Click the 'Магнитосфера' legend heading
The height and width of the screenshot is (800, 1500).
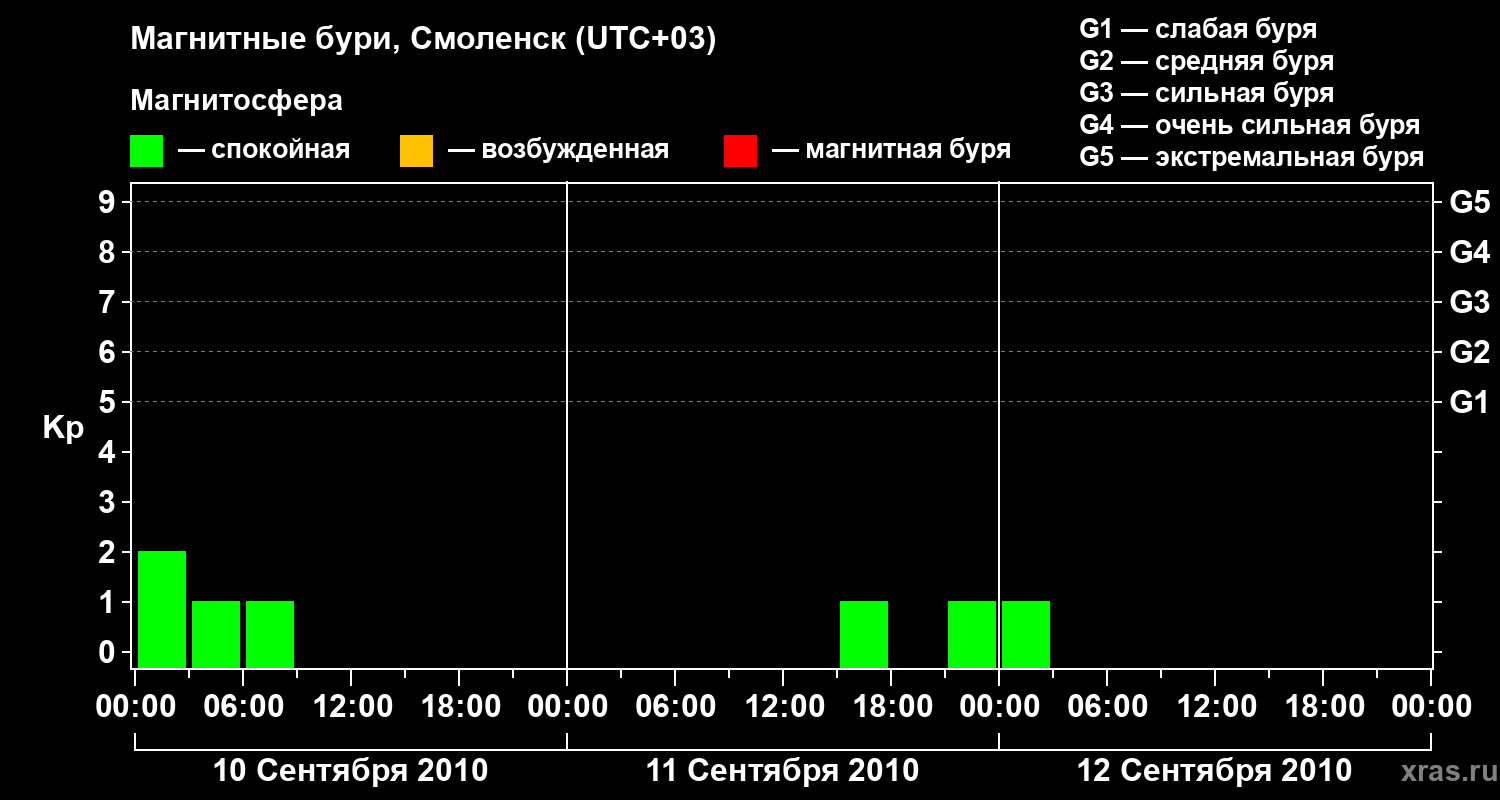(x=236, y=101)
